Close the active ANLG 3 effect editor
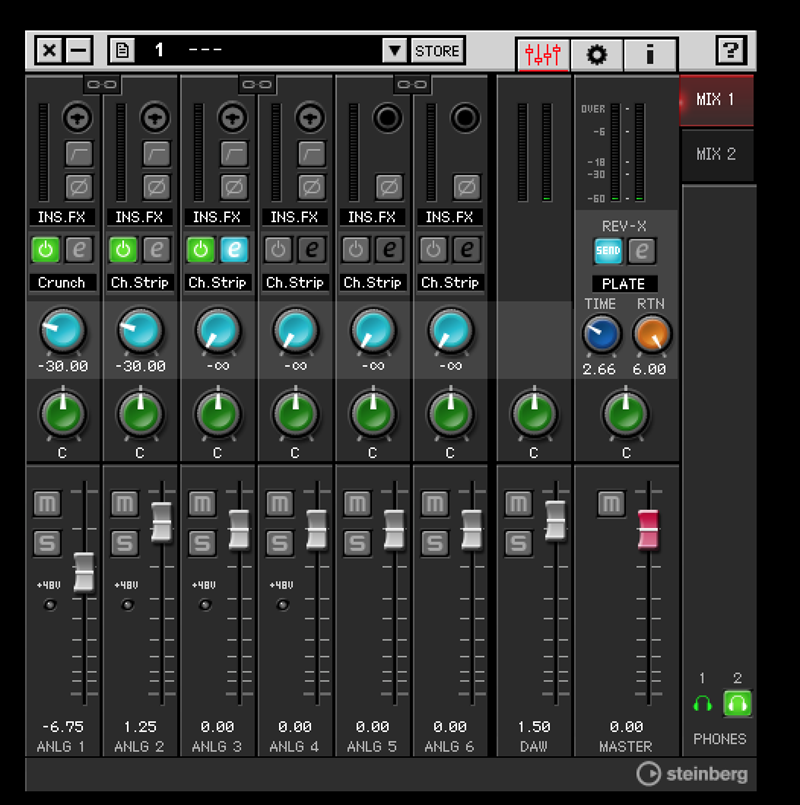The width and height of the screenshot is (800, 805). tap(234, 250)
